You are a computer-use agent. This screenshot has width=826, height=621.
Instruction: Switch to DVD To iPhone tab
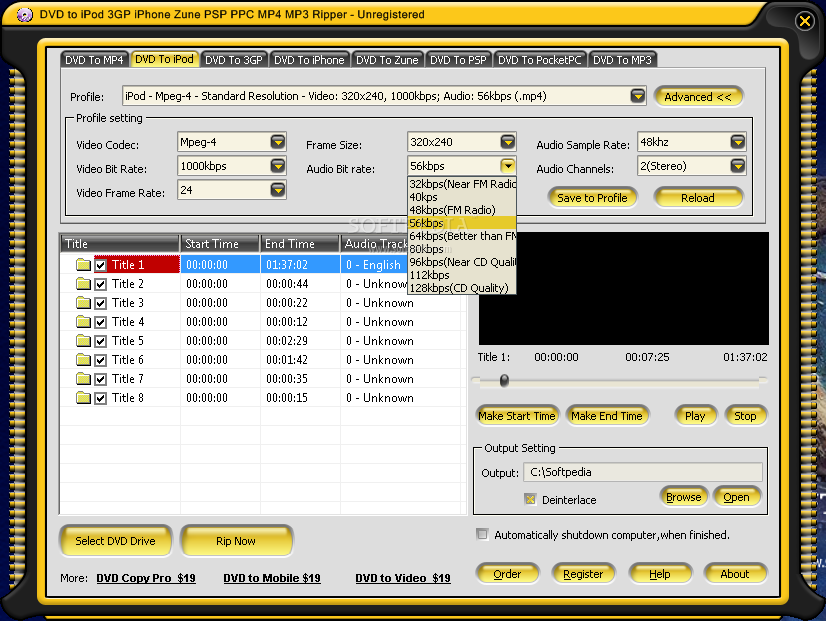pyautogui.click(x=309, y=60)
